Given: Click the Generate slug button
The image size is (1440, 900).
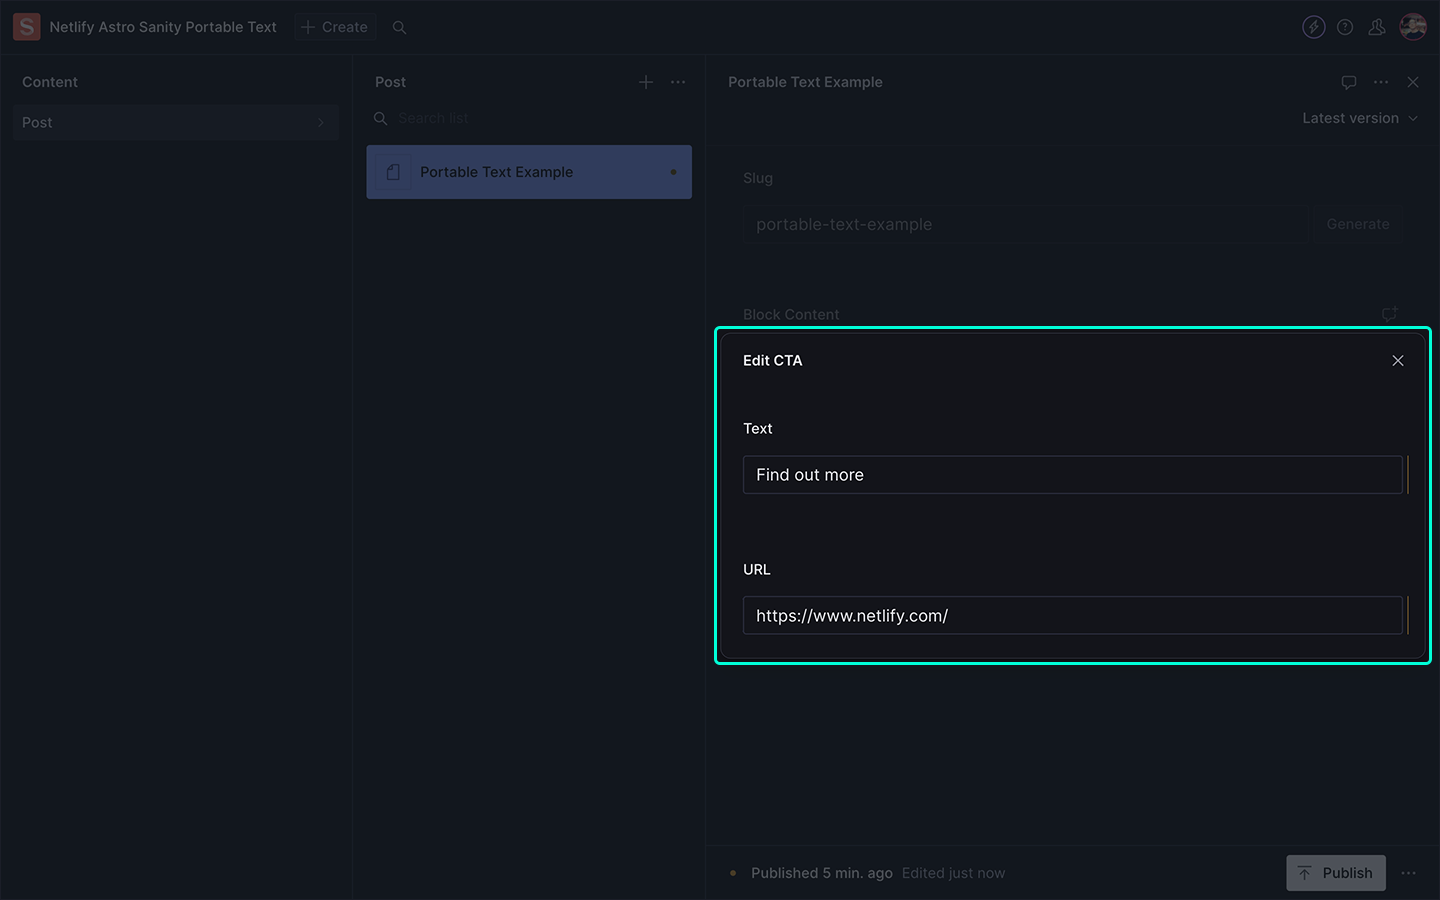Looking at the screenshot, I should 1358,224.
